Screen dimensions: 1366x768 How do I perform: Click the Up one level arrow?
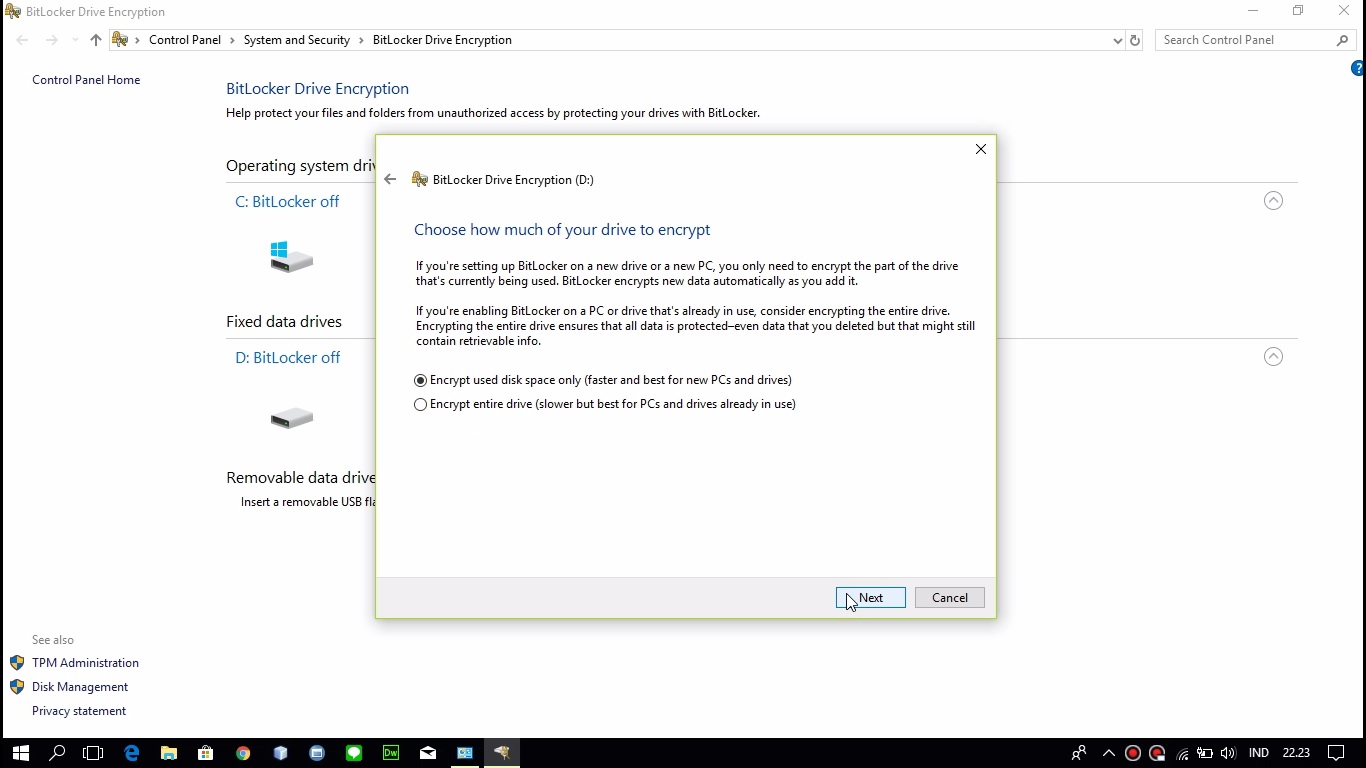95,40
